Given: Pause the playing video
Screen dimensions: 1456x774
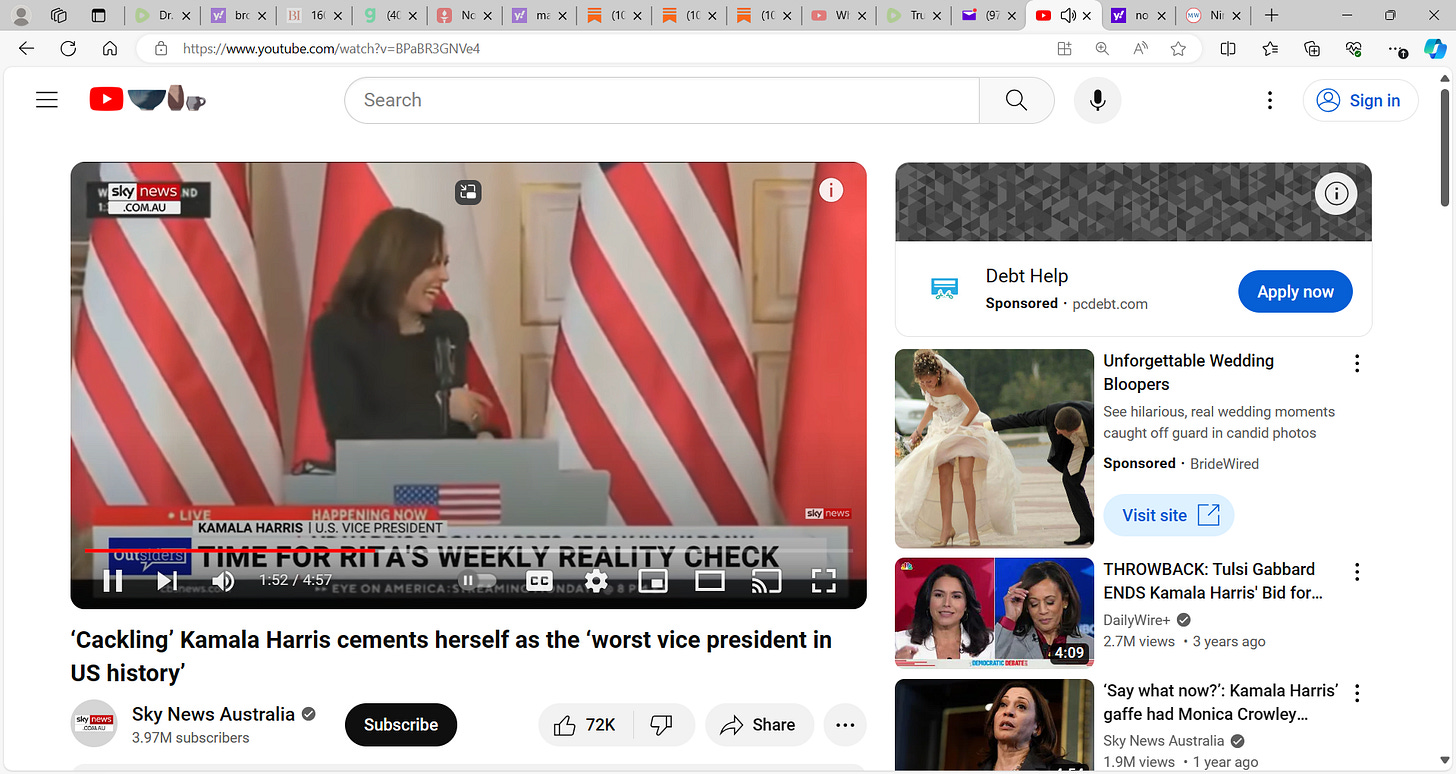Looking at the screenshot, I should pos(113,581).
